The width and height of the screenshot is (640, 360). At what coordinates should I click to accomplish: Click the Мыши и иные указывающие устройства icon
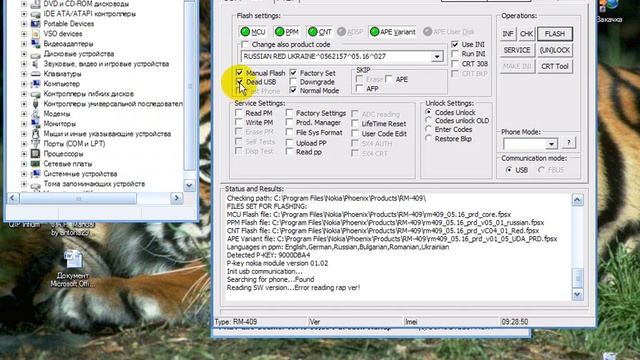click(36, 134)
